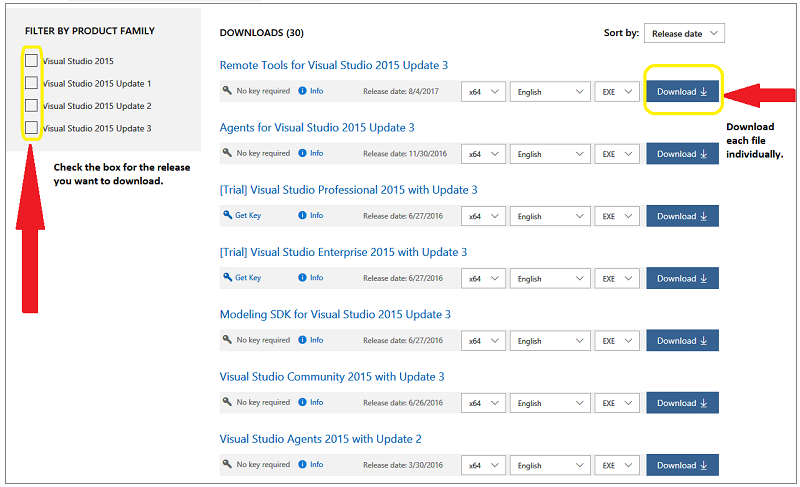This screenshot has height=487, width=800.
Task: Download Modeling SDK for Visual Studio 2015
Action: (x=682, y=340)
